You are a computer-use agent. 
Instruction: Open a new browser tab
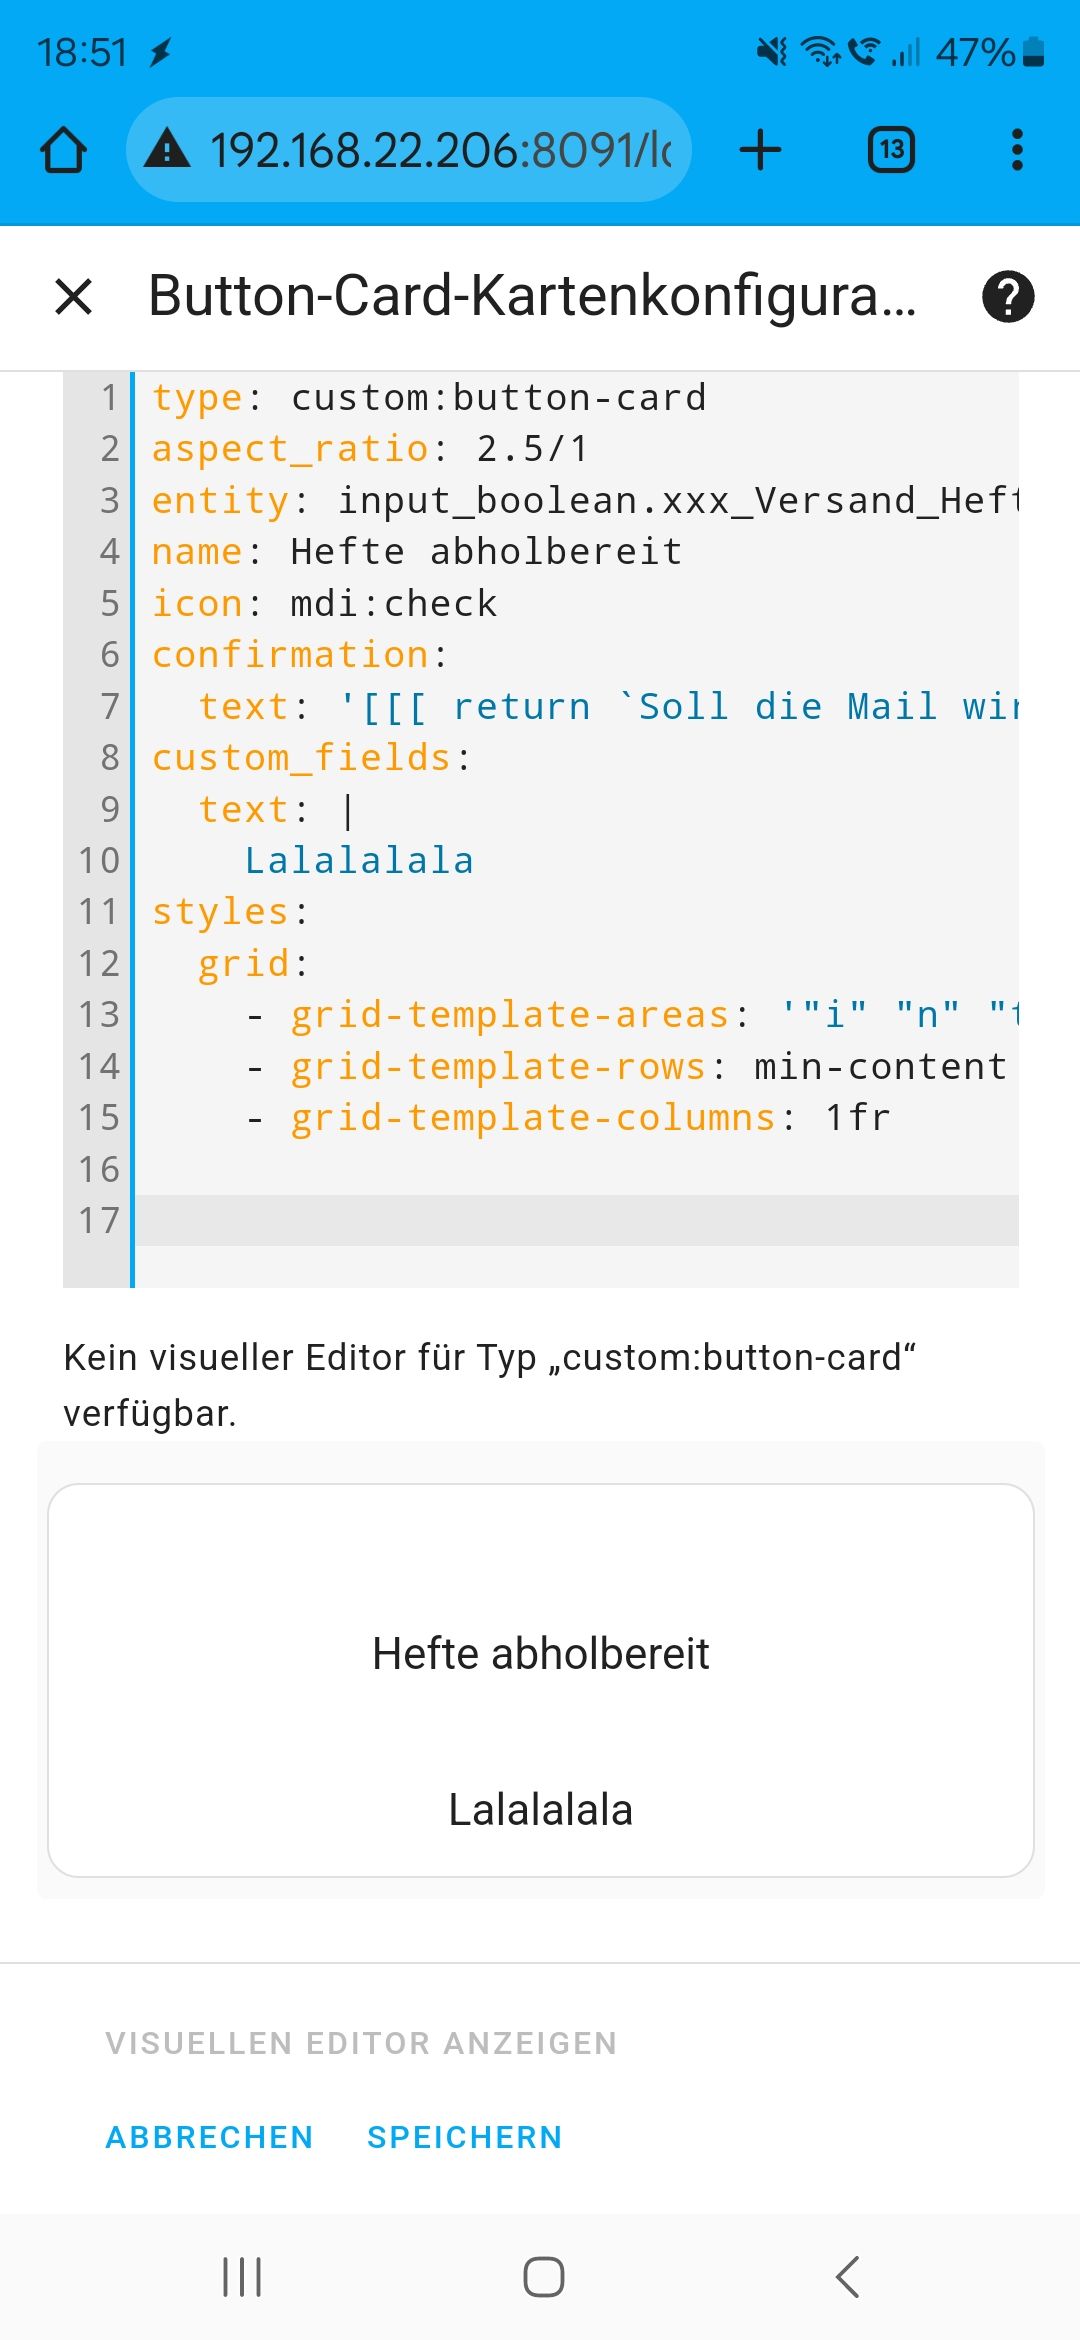(760, 151)
